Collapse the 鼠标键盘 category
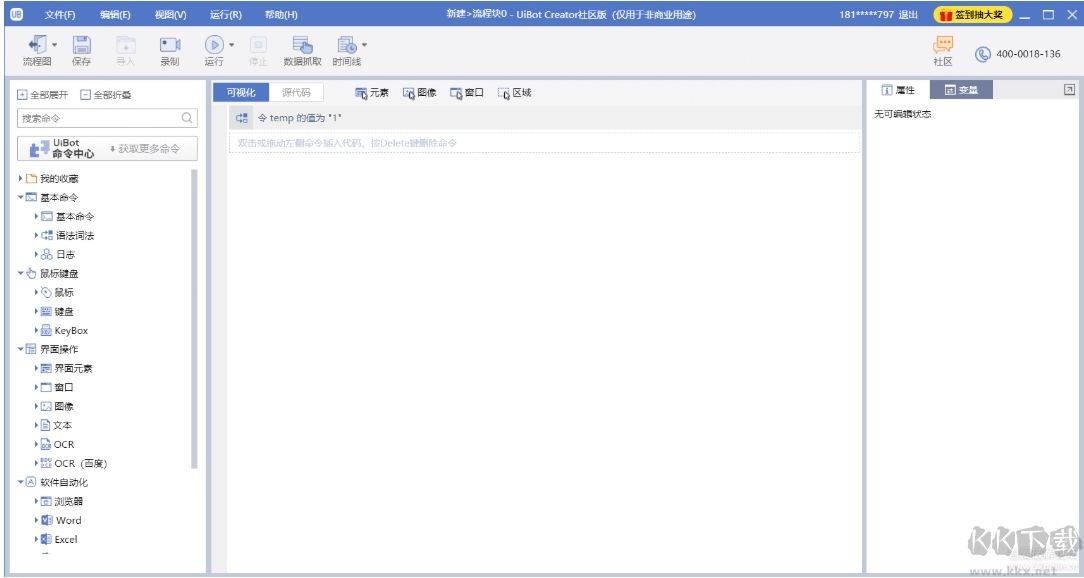Image resolution: width=1084 pixels, height=578 pixels. click(x=21, y=273)
